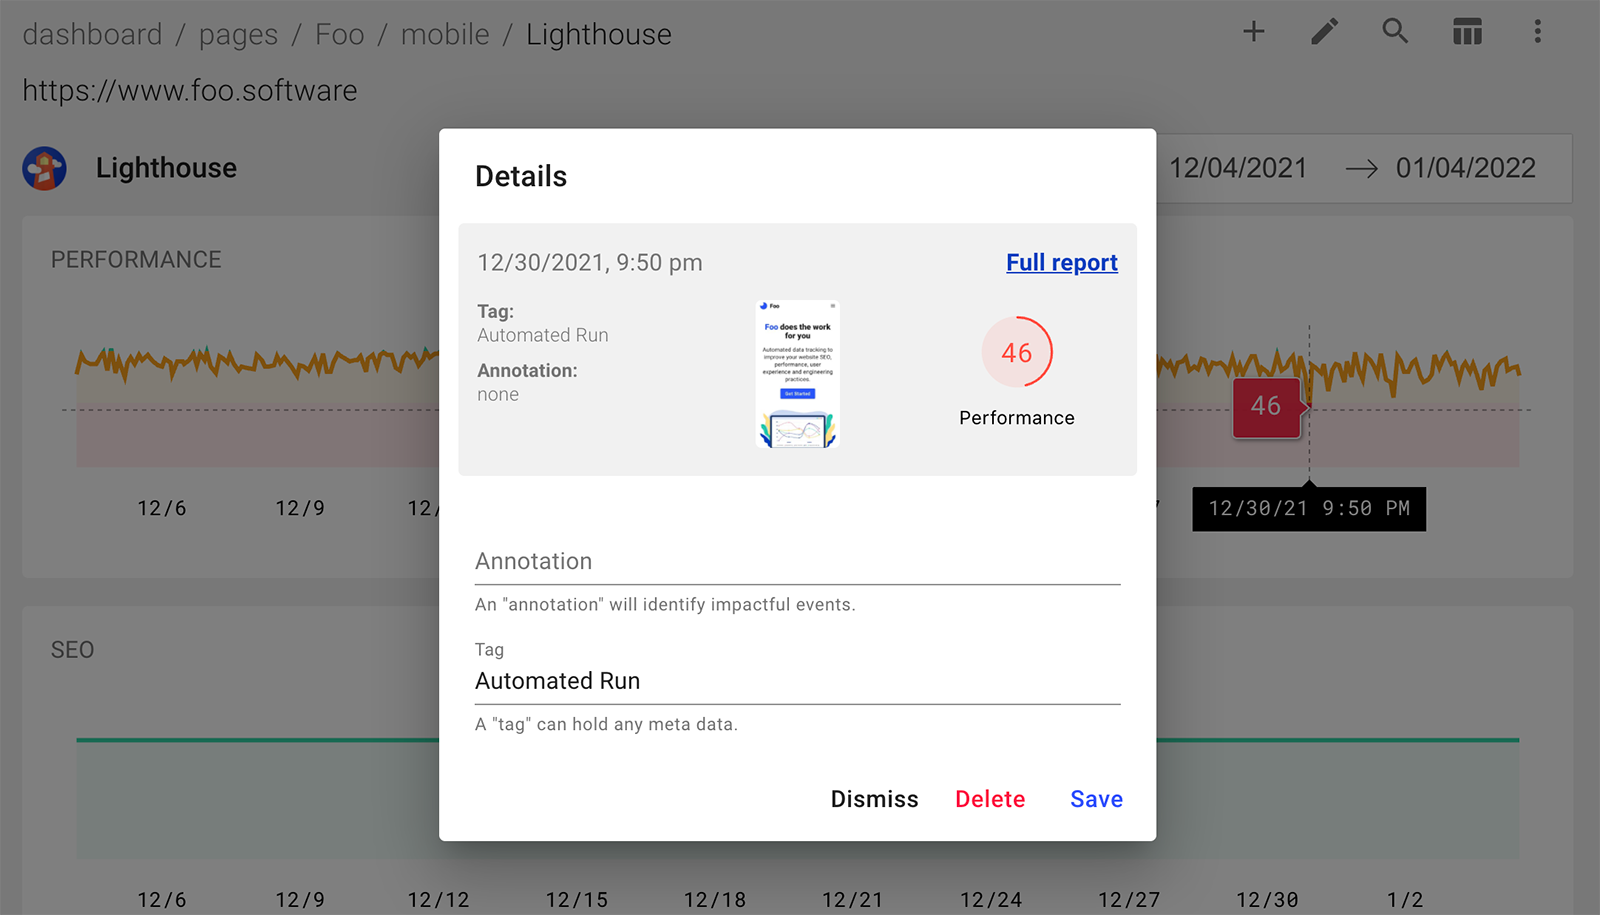This screenshot has width=1600, height=915.
Task: Click the red 46 chart marker
Action: [1268, 406]
